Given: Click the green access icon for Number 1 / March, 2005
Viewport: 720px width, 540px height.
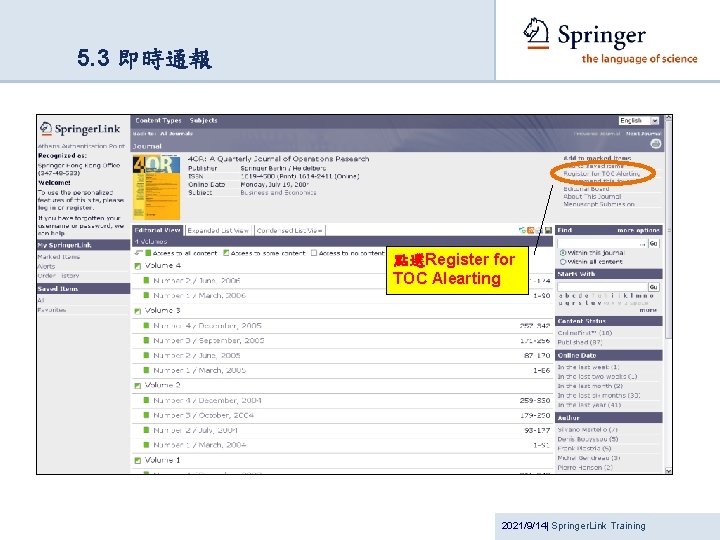Looking at the screenshot, I should (146, 370).
